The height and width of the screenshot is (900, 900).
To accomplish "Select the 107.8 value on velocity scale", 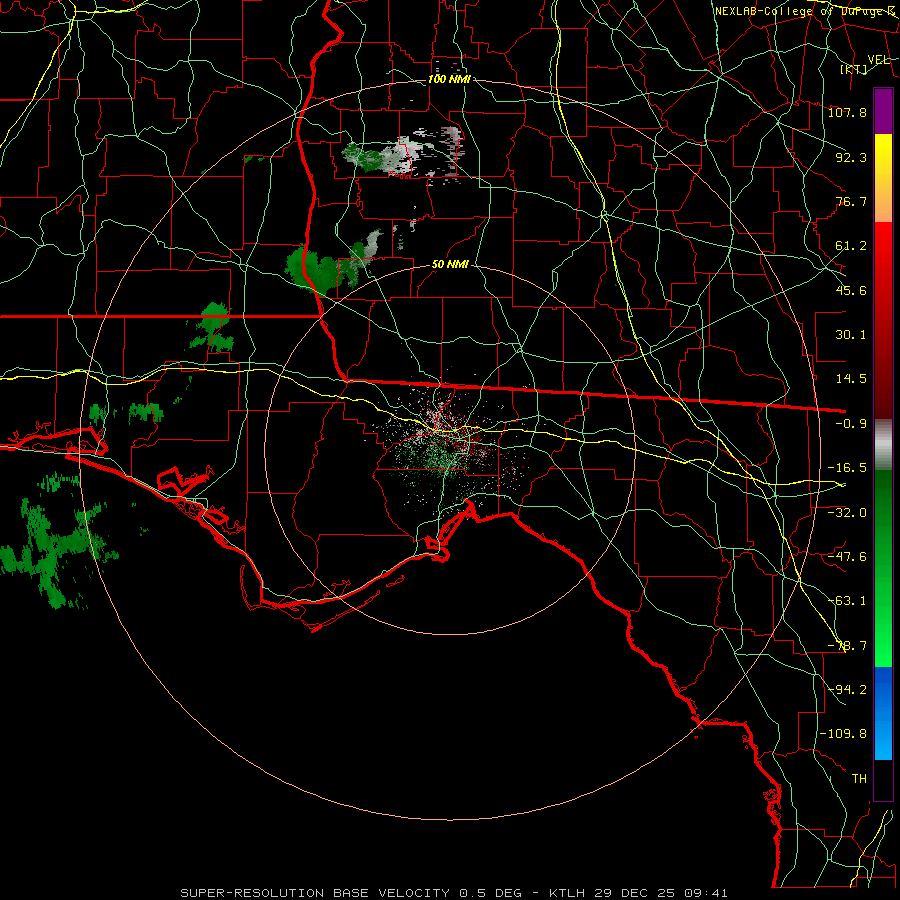I will [847, 112].
